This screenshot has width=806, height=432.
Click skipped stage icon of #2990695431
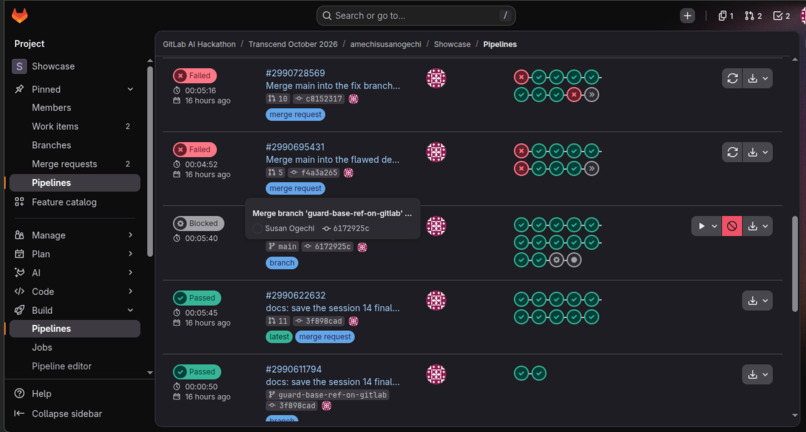pyautogui.click(x=592, y=169)
